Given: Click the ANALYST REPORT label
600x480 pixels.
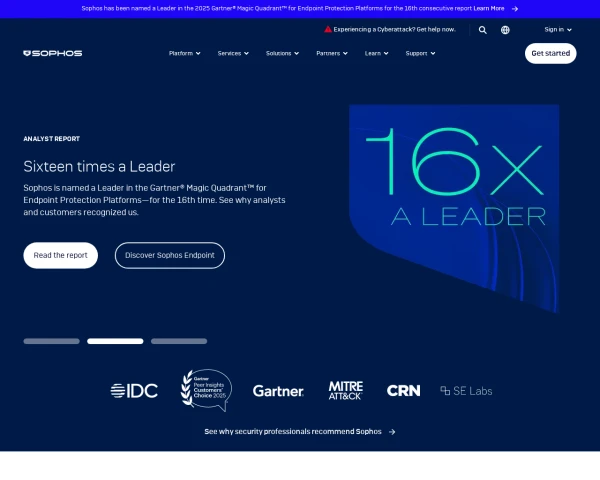Looking at the screenshot, I should tap(52, 139).
